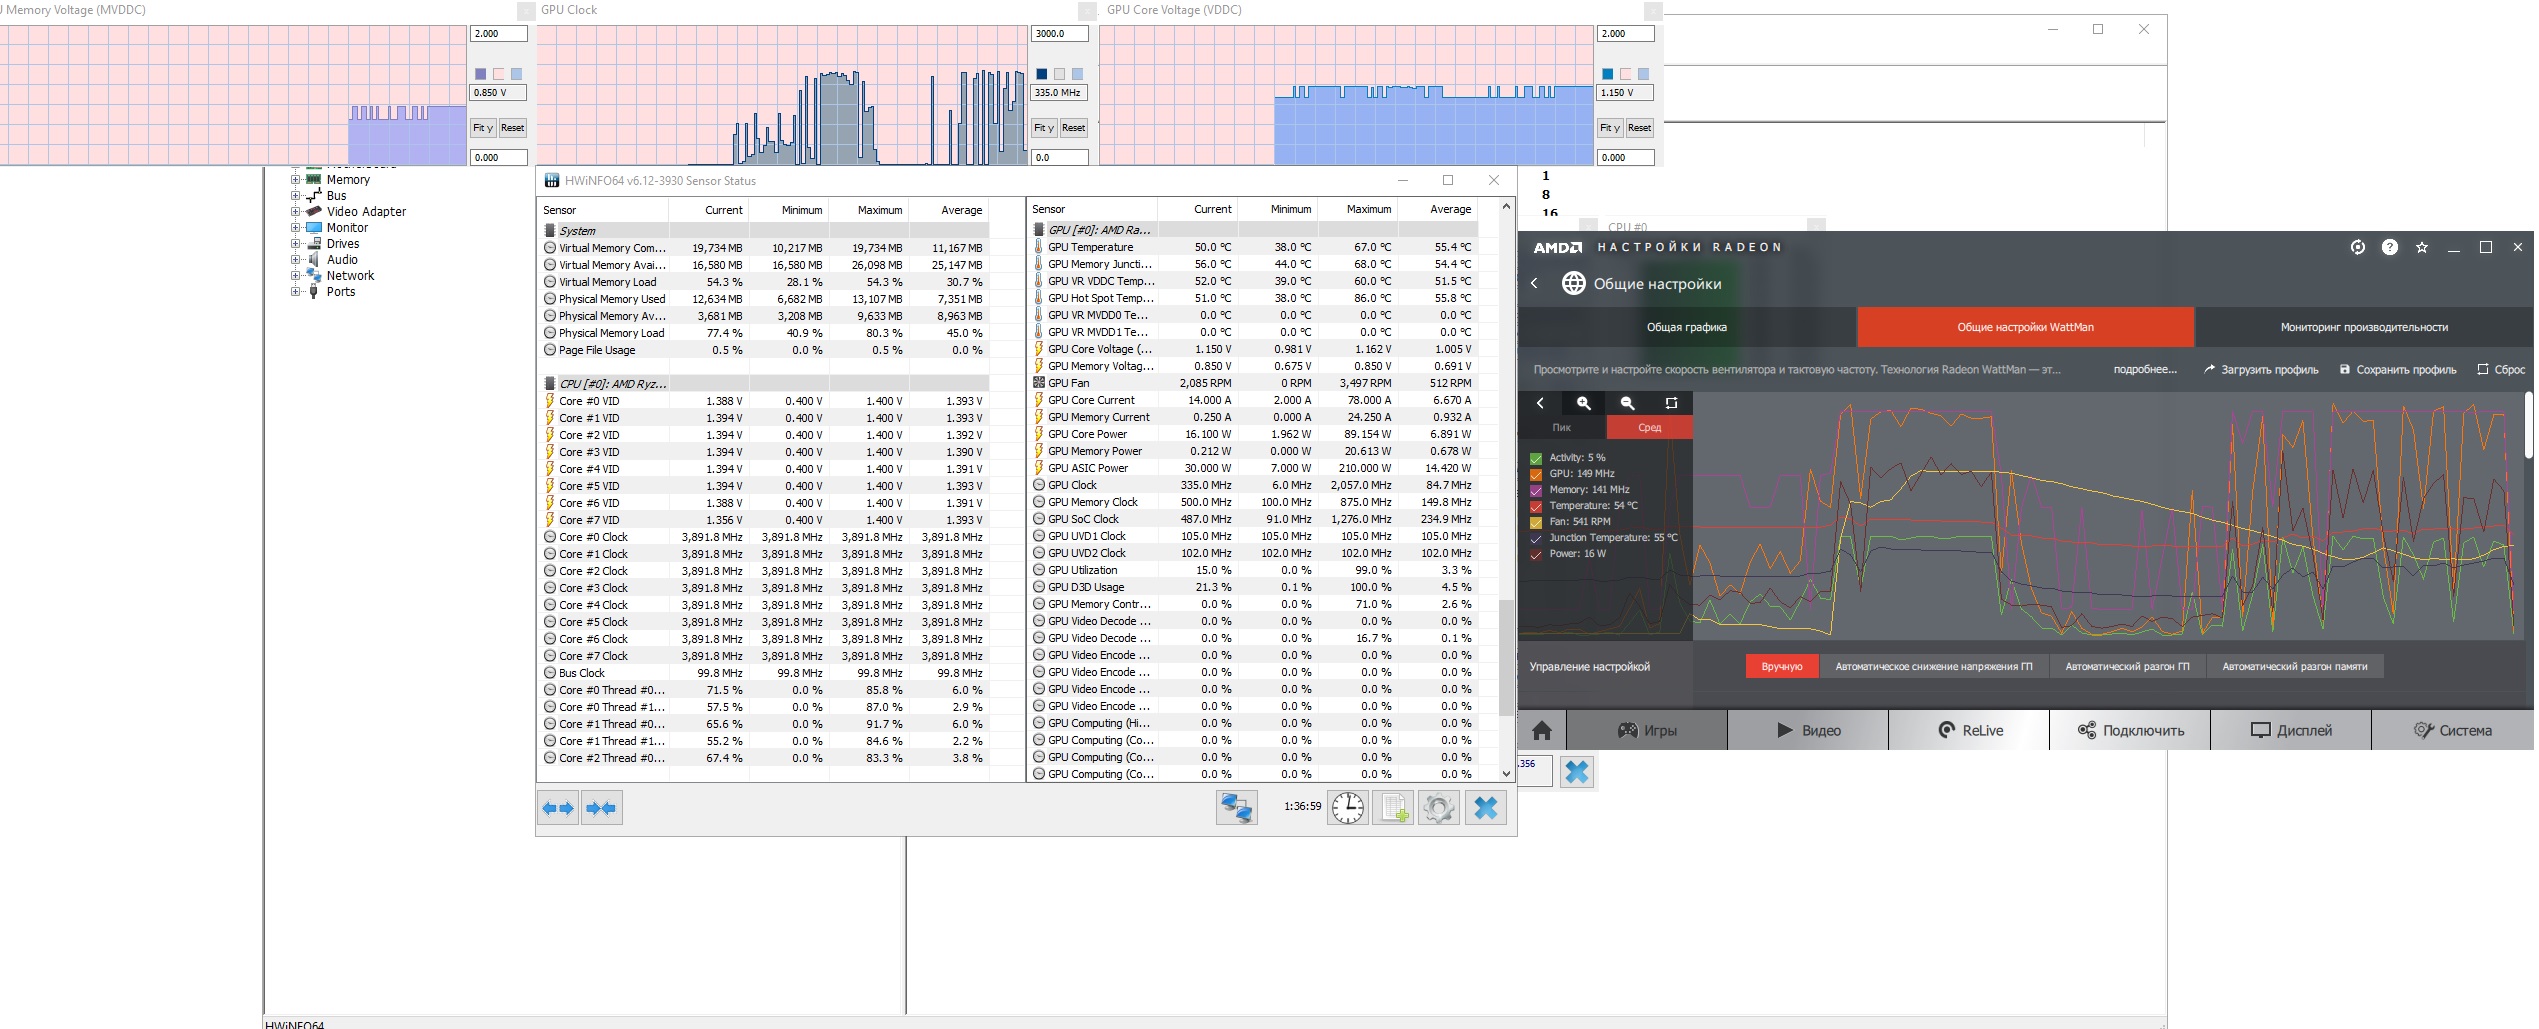Viewport: 2539px width, 1029px height.
Task: Shrink sensor columns with the blue inward arrows button
Action: point(602,808)
